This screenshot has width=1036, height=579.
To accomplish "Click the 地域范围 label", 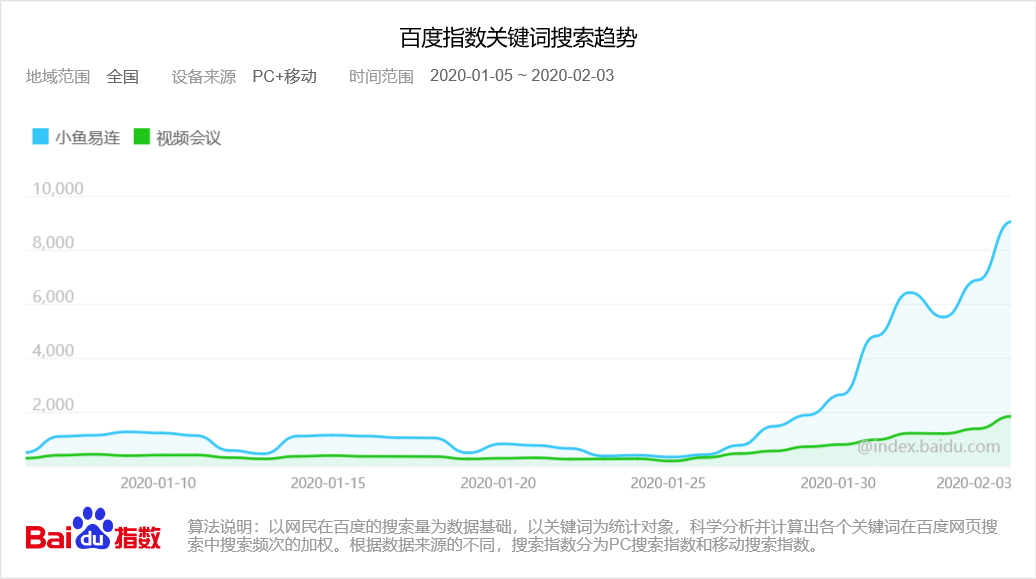I will coord(58,76).
